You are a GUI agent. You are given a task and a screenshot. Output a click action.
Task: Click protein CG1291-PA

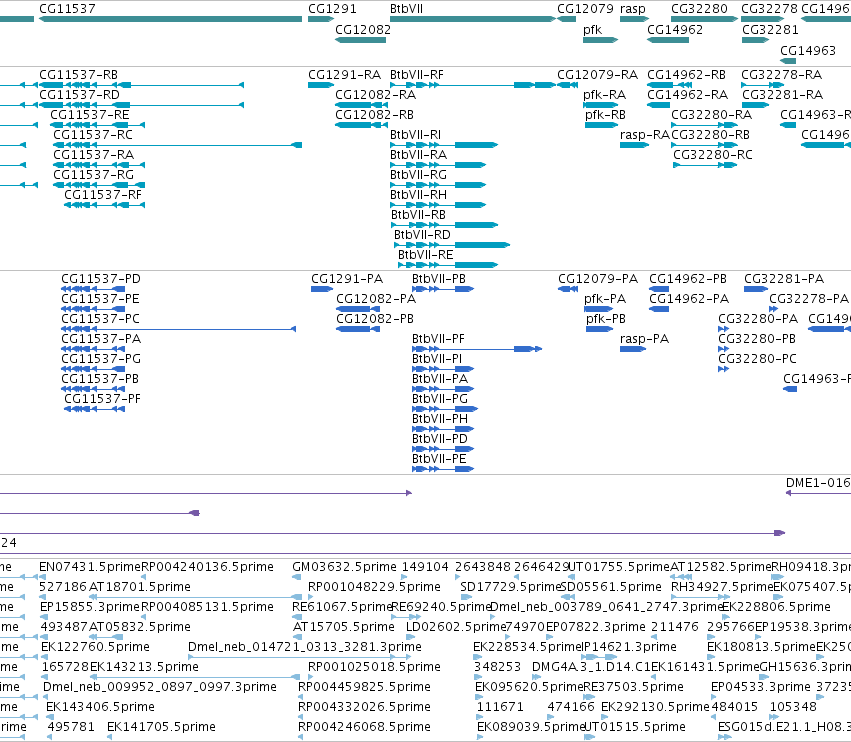322,289
